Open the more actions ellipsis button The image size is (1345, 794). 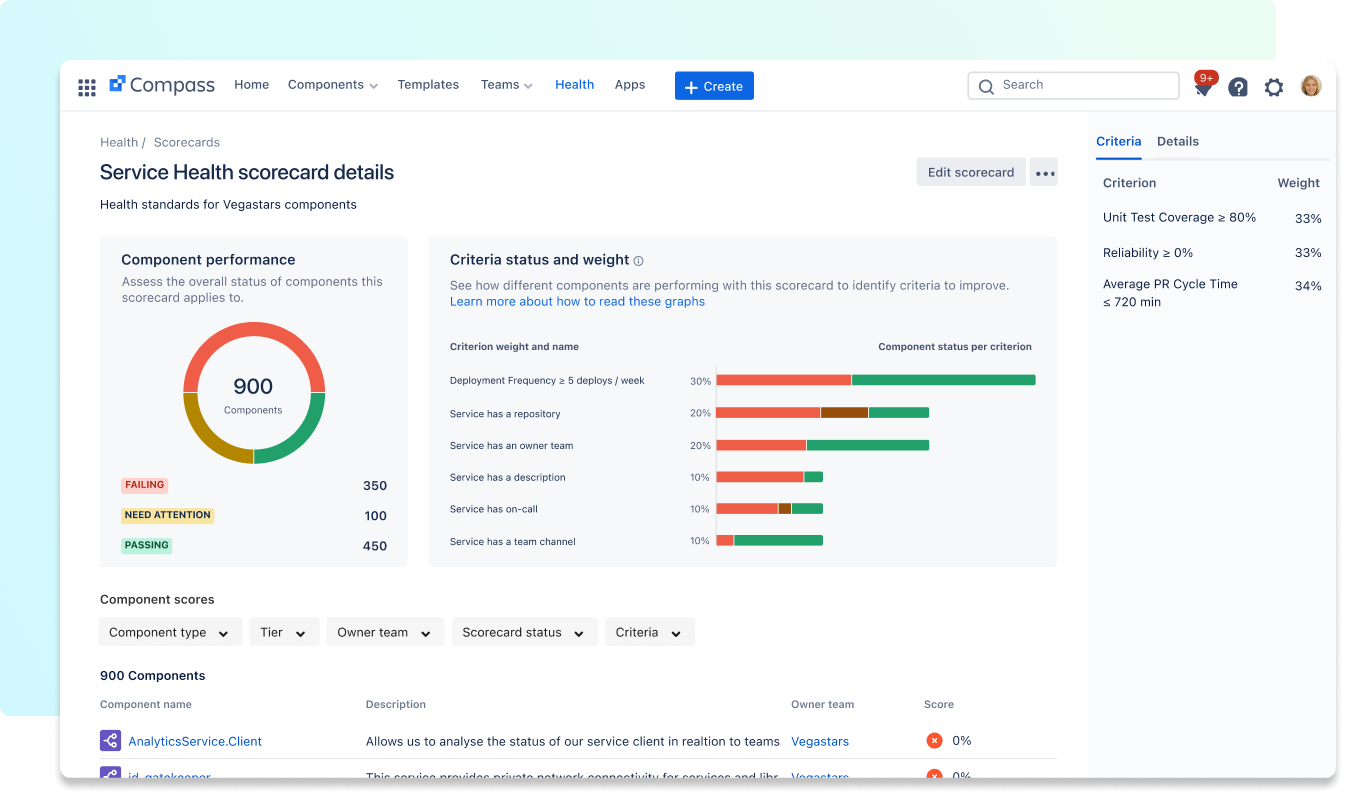(1044, 173)
